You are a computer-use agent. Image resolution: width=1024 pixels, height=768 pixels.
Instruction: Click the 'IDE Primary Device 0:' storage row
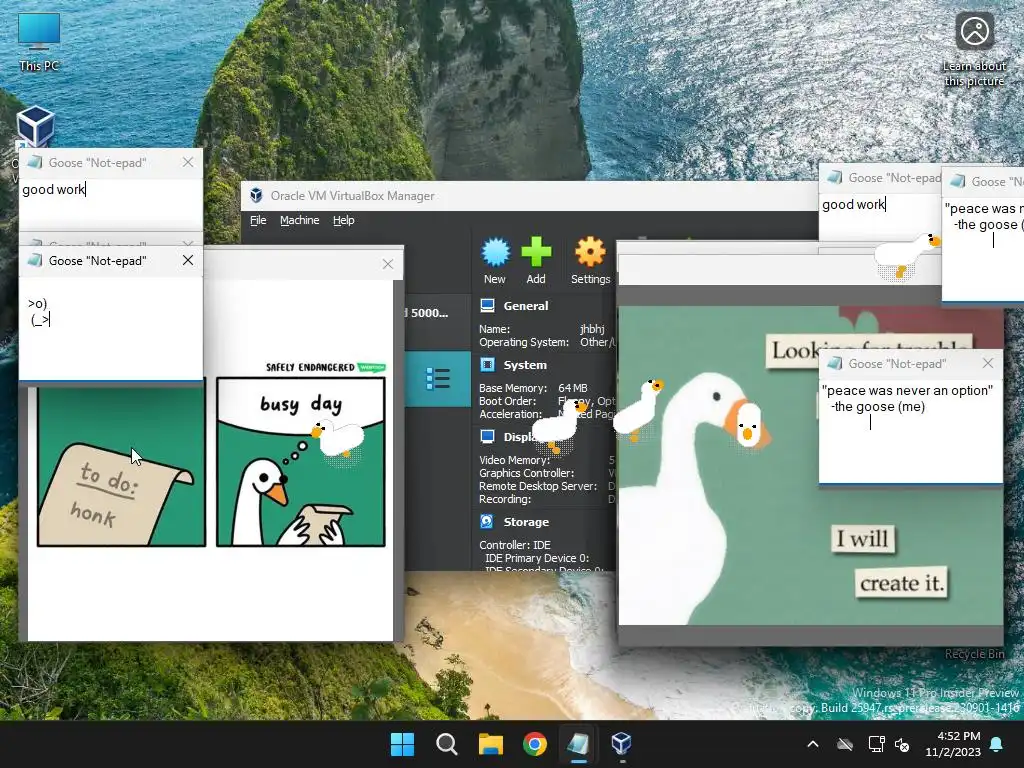coord(537,558)
